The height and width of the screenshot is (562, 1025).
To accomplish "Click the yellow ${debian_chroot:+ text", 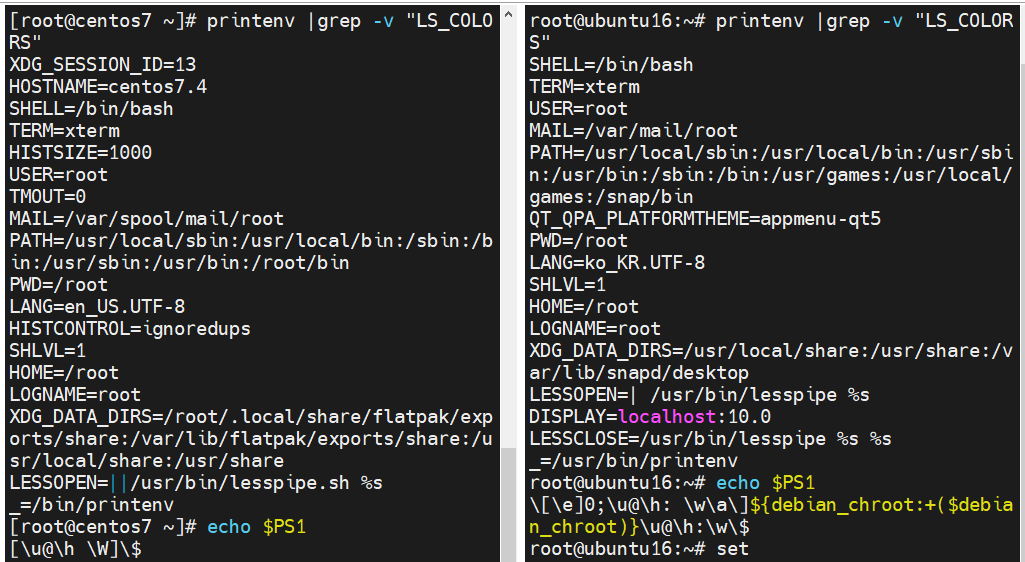I will 842,504.
